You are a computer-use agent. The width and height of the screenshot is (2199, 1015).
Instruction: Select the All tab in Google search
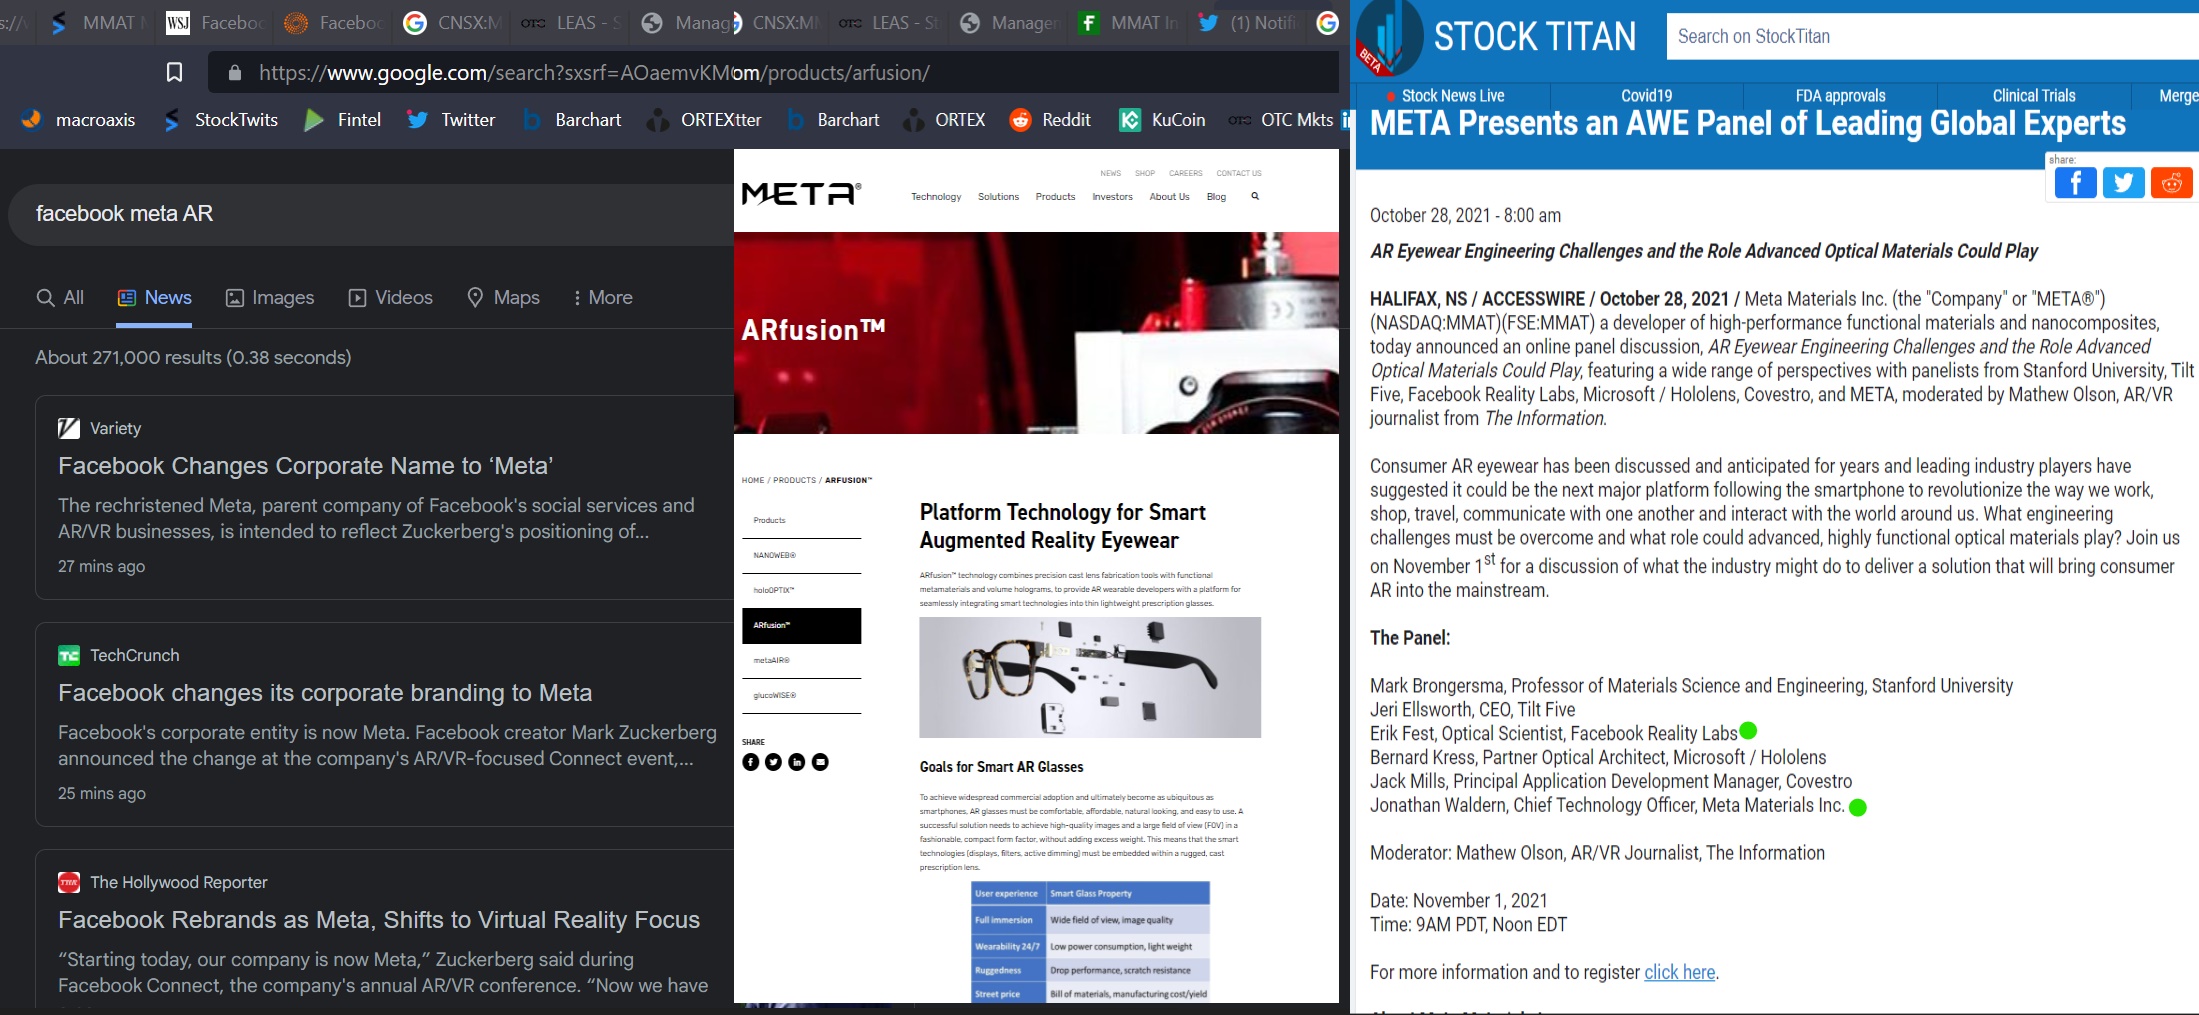[60, 297]
